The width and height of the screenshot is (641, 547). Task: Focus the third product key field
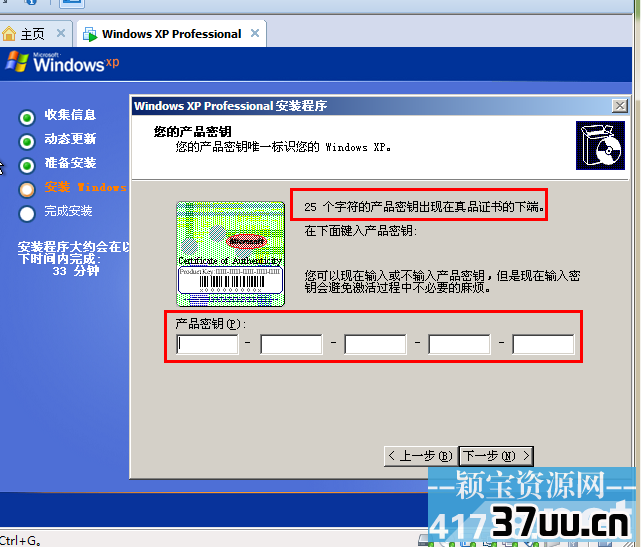375,344
